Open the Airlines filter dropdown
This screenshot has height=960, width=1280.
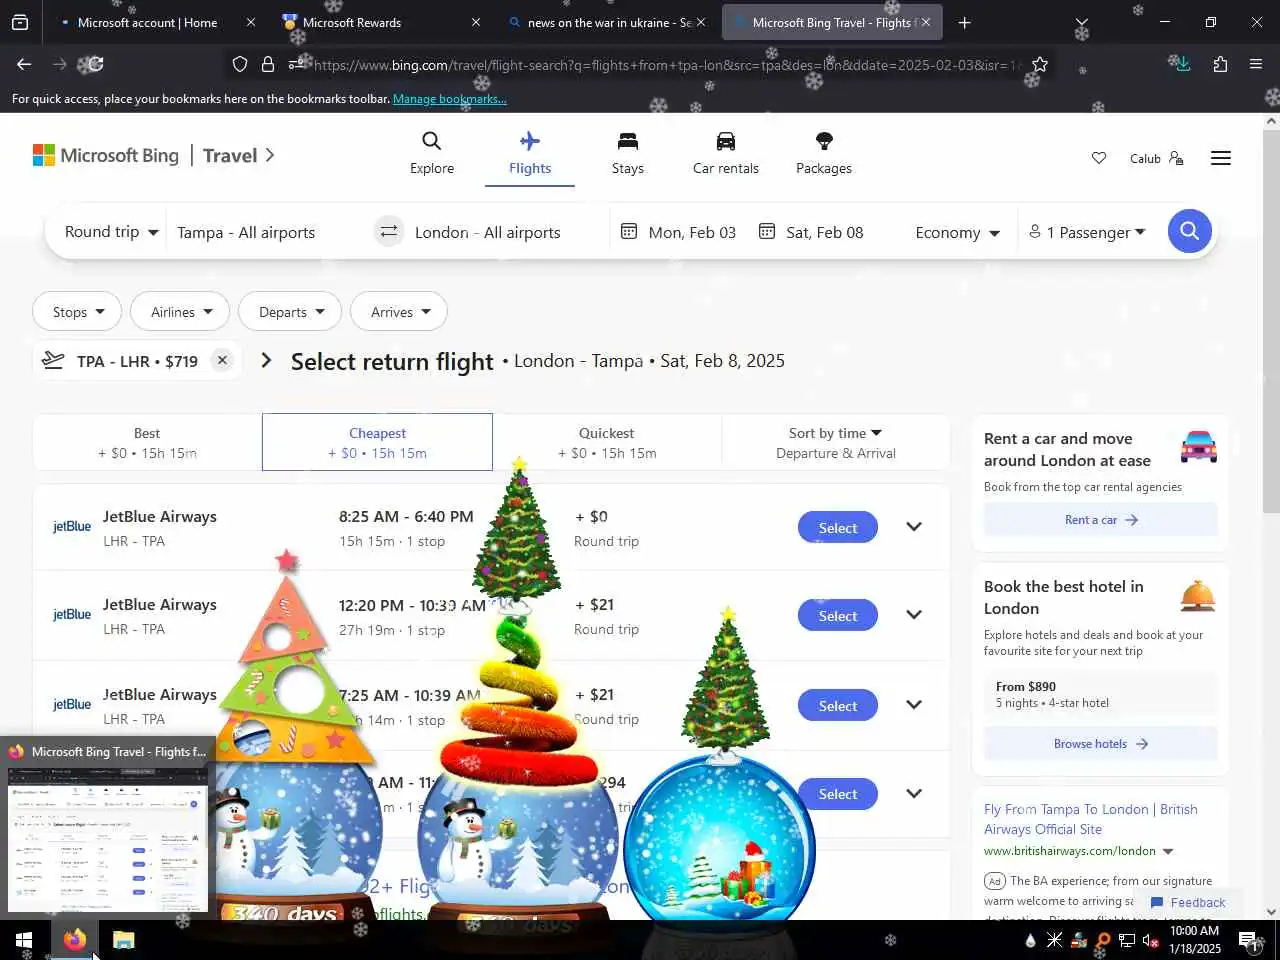click(180, 312)
